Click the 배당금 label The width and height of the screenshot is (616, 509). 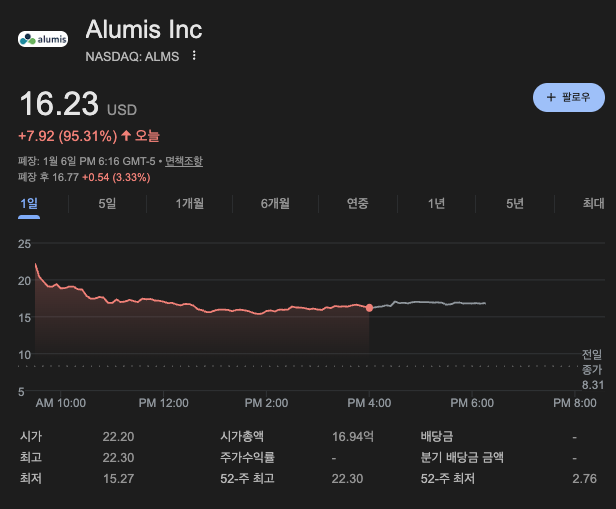pyautogui.click(x=436, y=436)
